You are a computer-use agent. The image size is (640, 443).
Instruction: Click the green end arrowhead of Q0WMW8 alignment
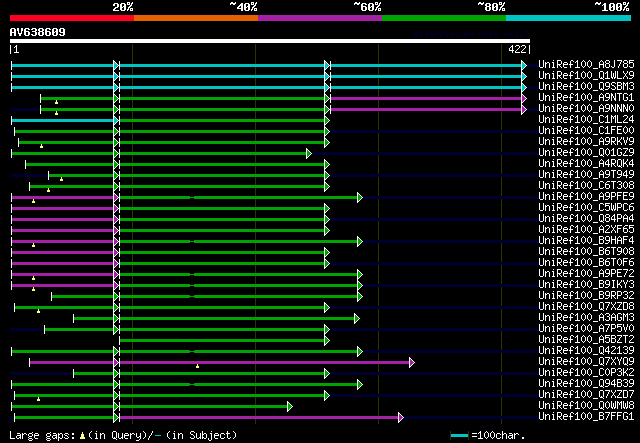290,406
